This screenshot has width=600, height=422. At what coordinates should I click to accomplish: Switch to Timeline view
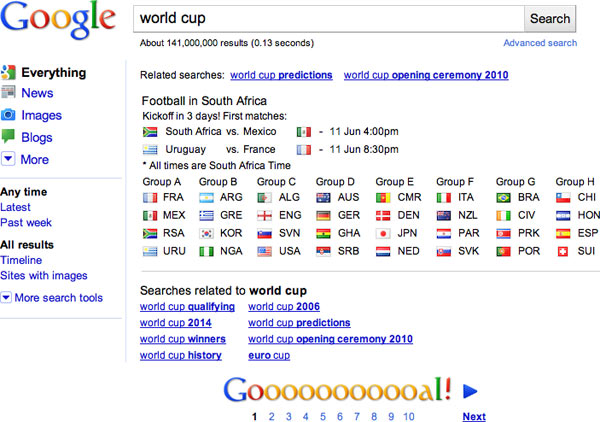[x=22, y=260]
